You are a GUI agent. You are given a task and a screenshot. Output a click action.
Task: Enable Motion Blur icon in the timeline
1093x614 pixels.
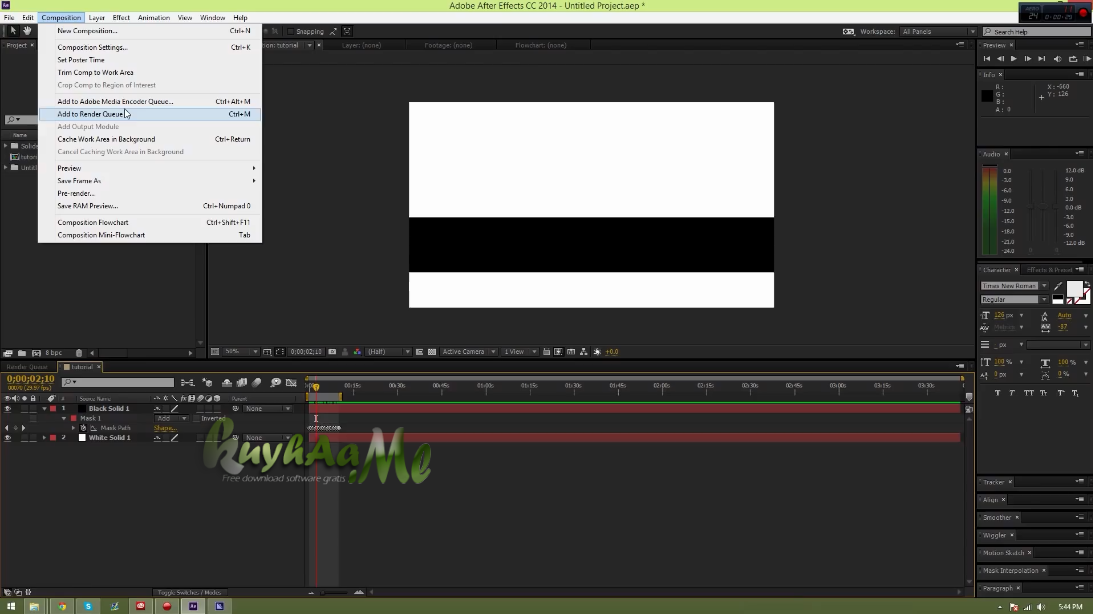[x=257, y=383]
